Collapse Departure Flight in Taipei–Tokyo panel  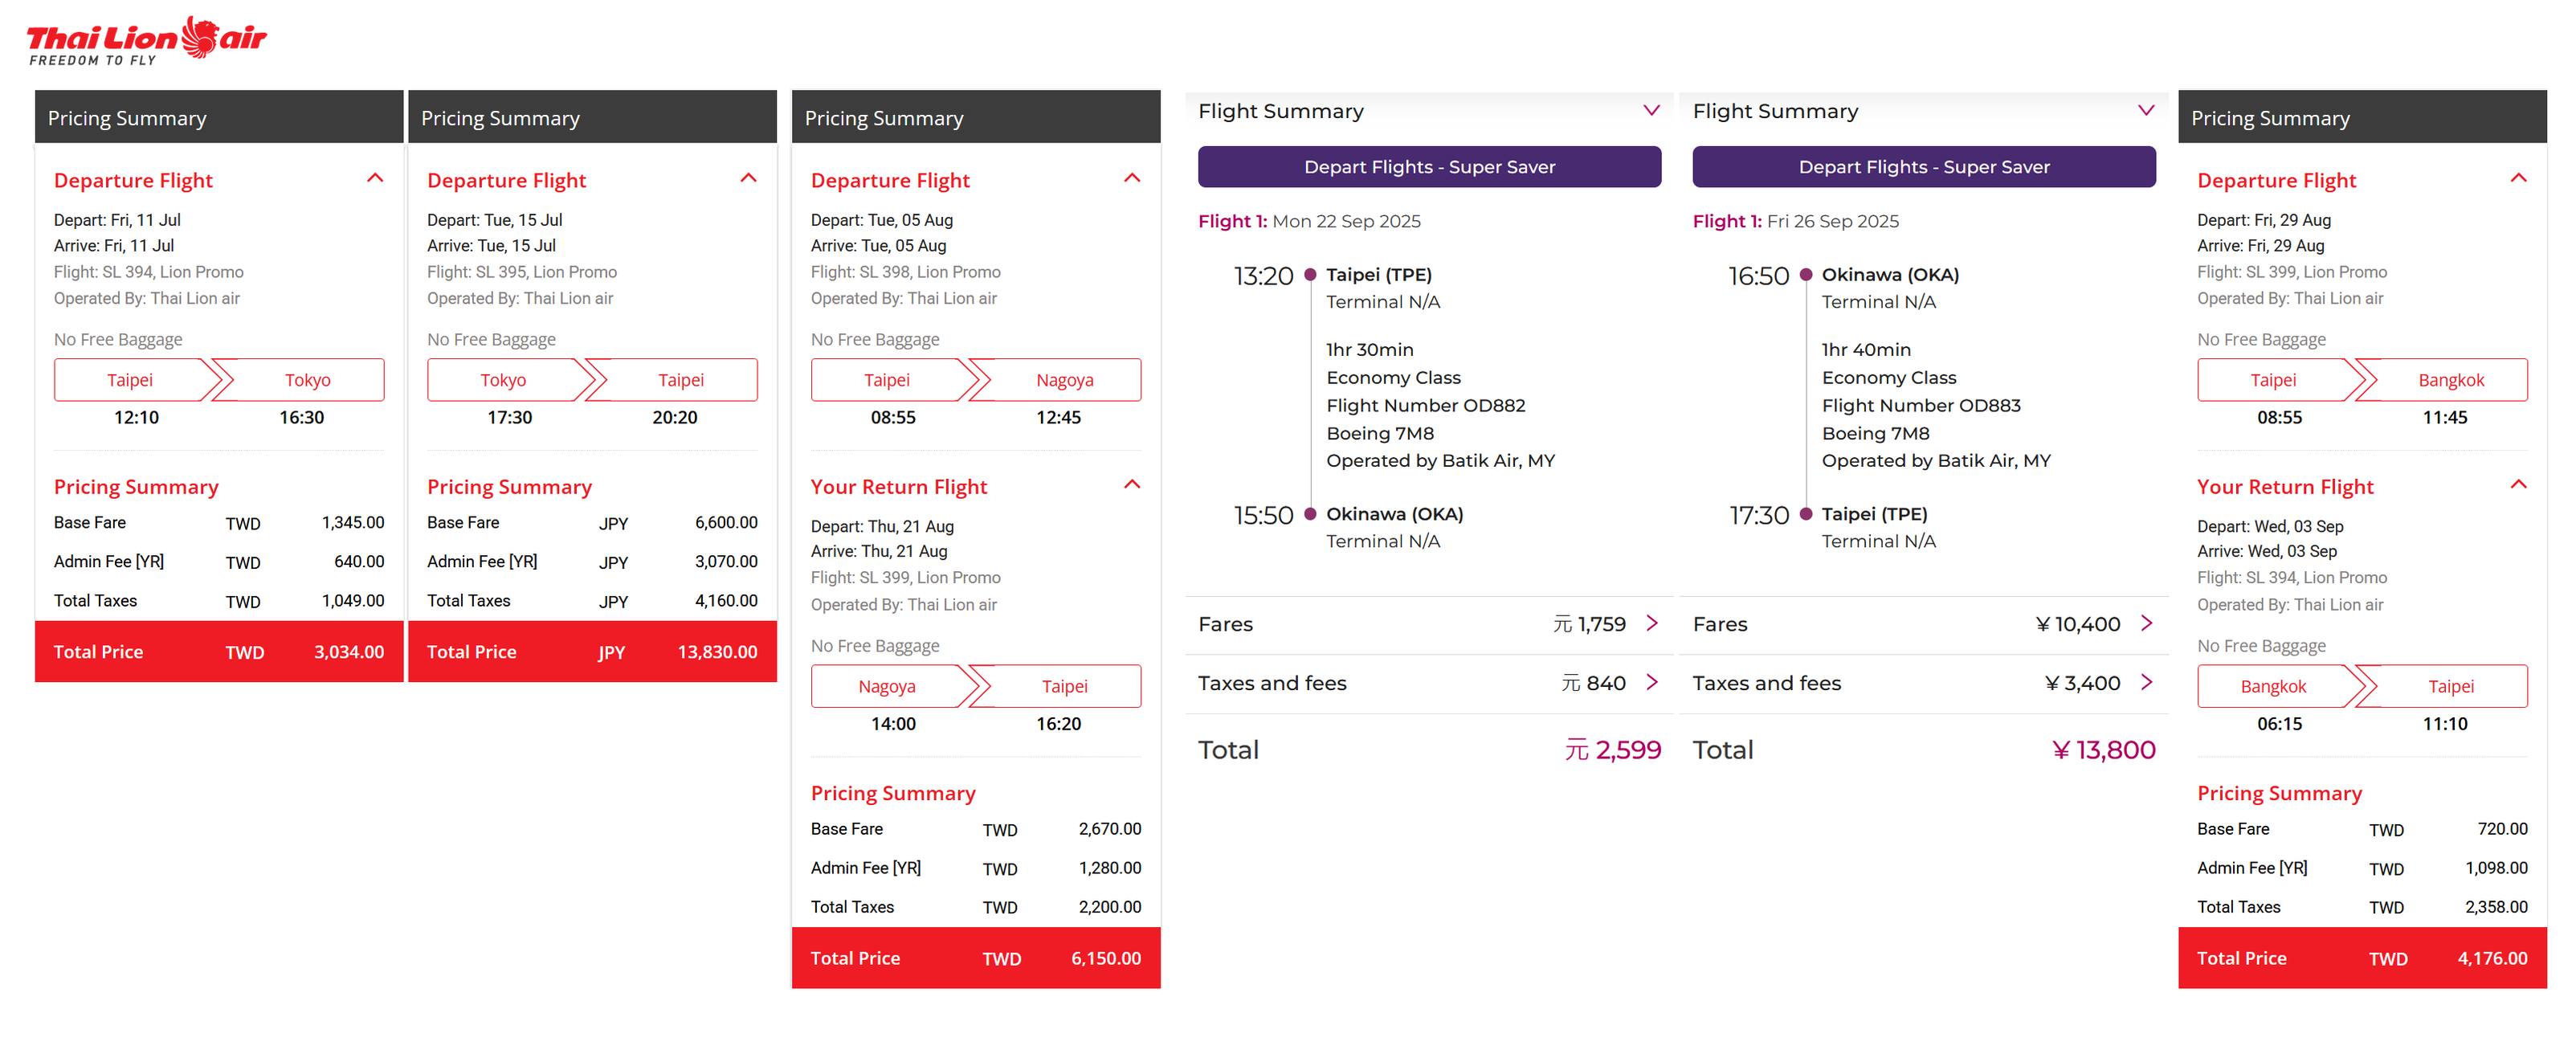375,178
